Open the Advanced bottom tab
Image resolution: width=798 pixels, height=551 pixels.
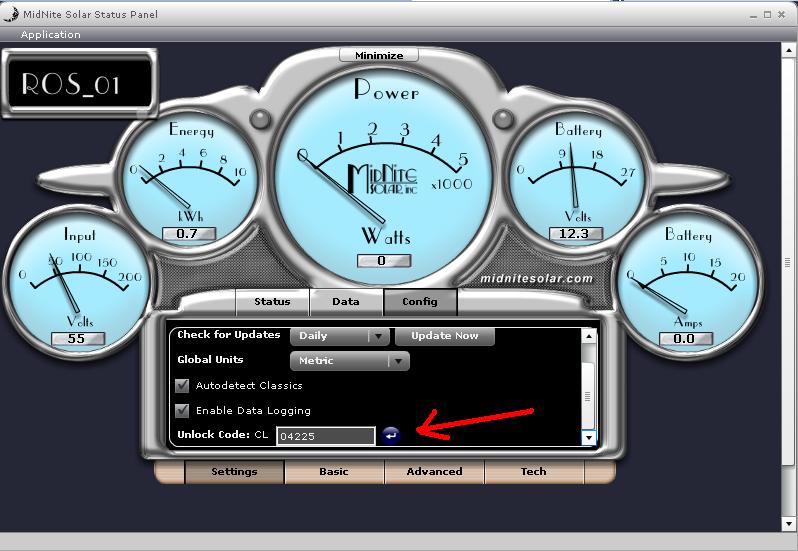434,472
